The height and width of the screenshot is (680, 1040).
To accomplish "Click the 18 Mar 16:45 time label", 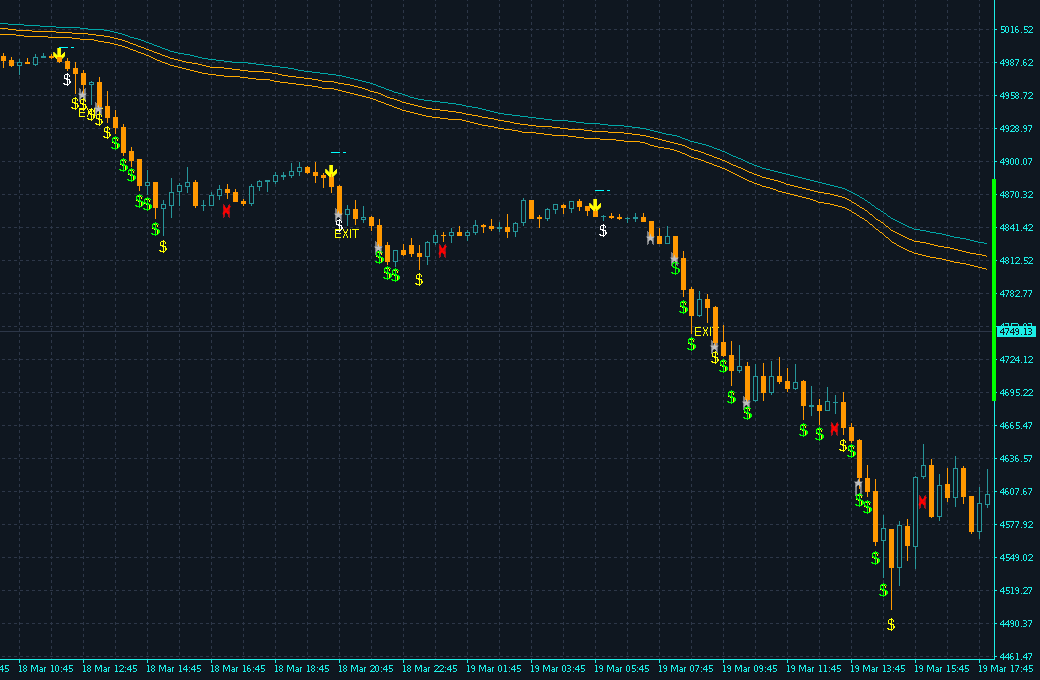I will click(237, 669).
